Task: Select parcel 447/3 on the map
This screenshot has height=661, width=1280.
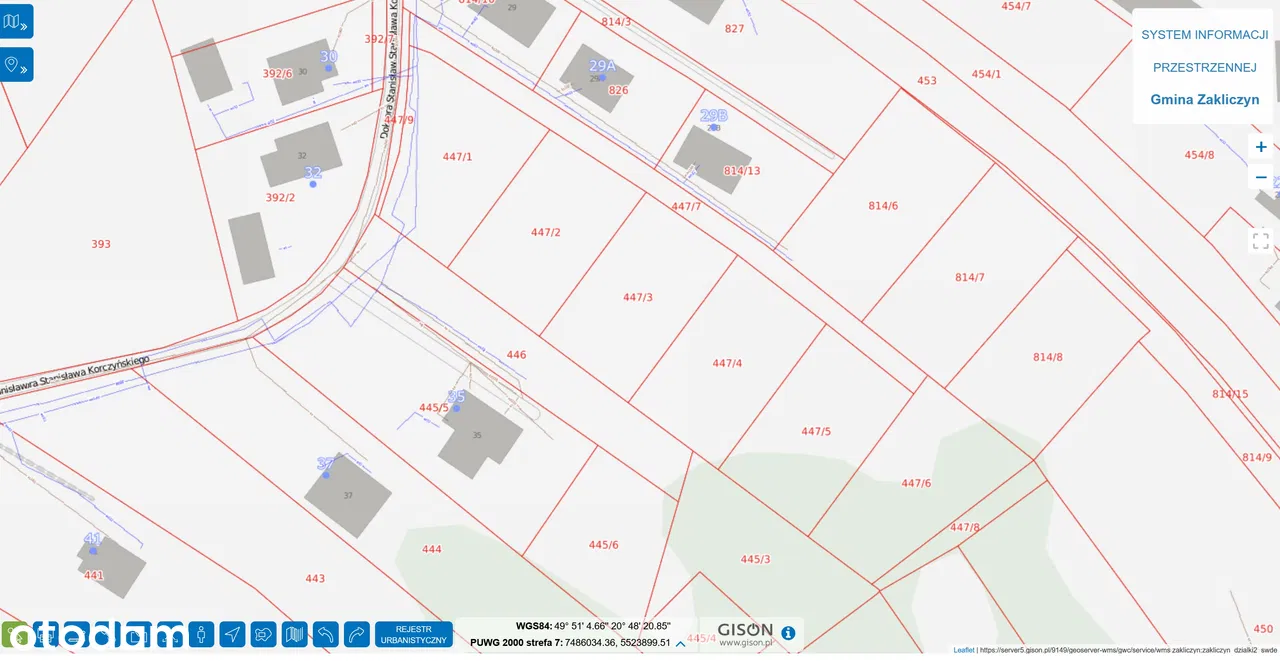Action: point(638,297)
